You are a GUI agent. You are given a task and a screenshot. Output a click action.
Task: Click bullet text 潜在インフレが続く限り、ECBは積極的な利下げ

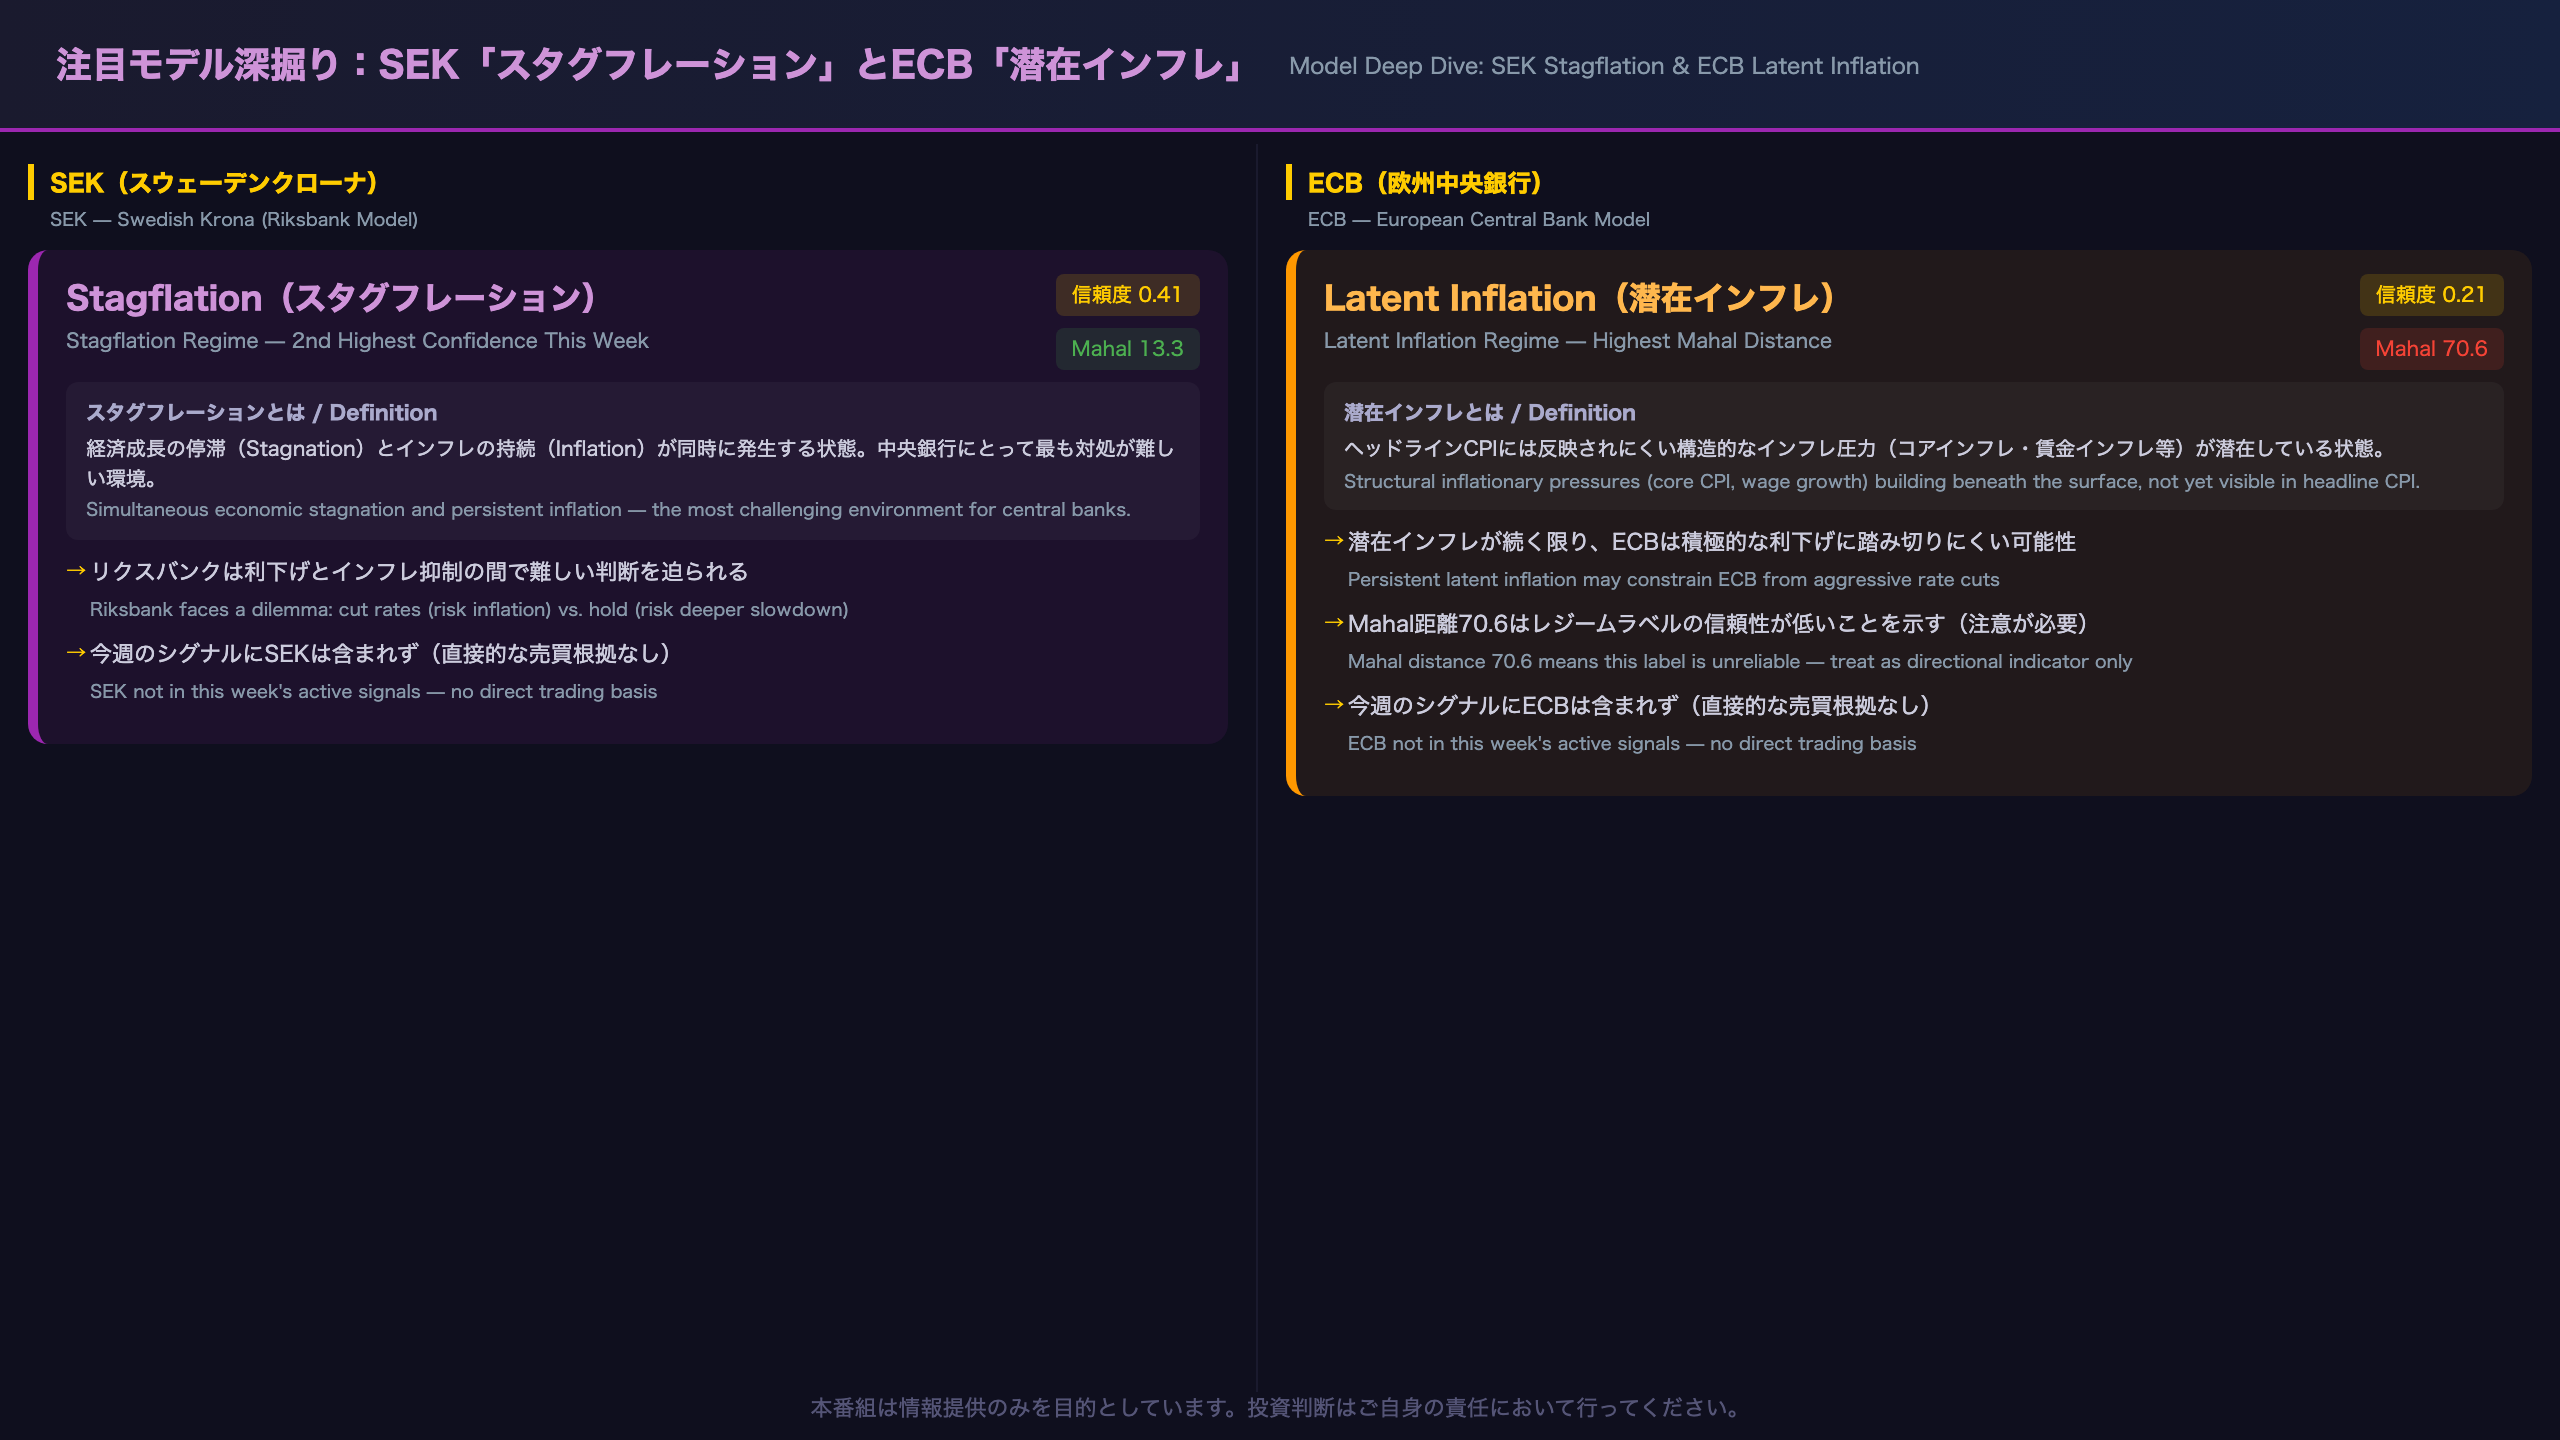click(1712, 541)
